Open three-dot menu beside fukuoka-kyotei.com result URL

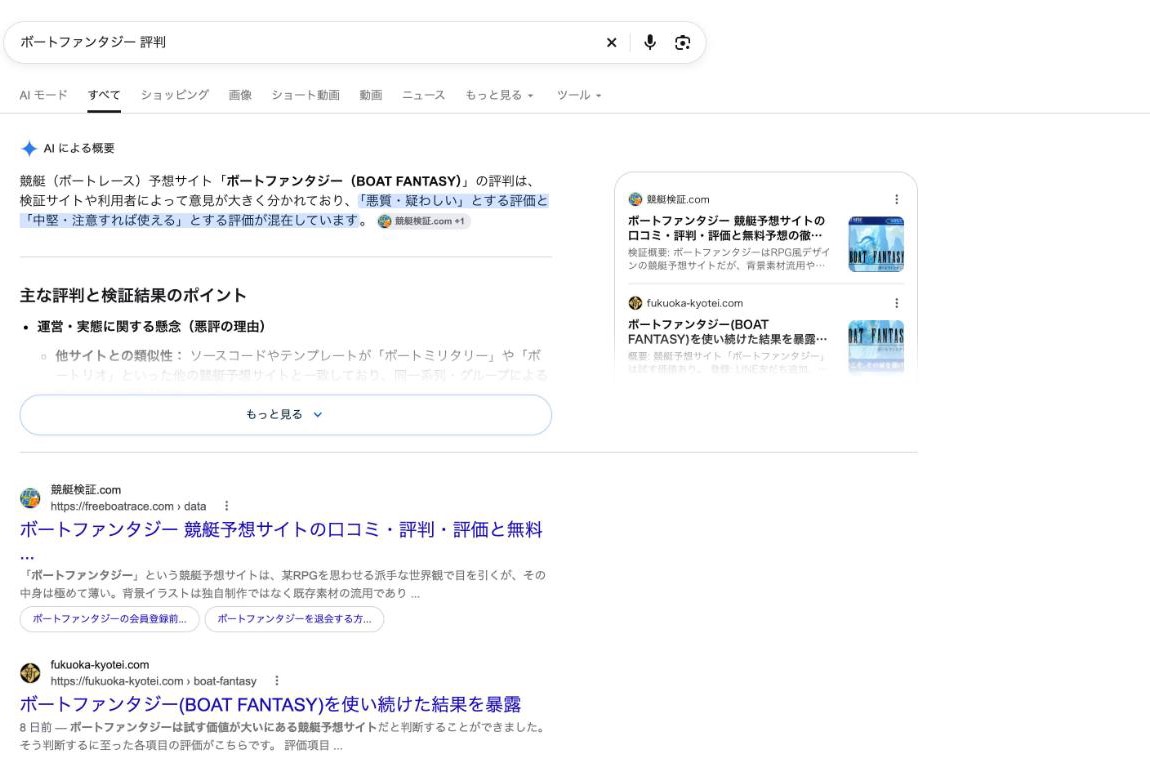click(x=276, y=681)
